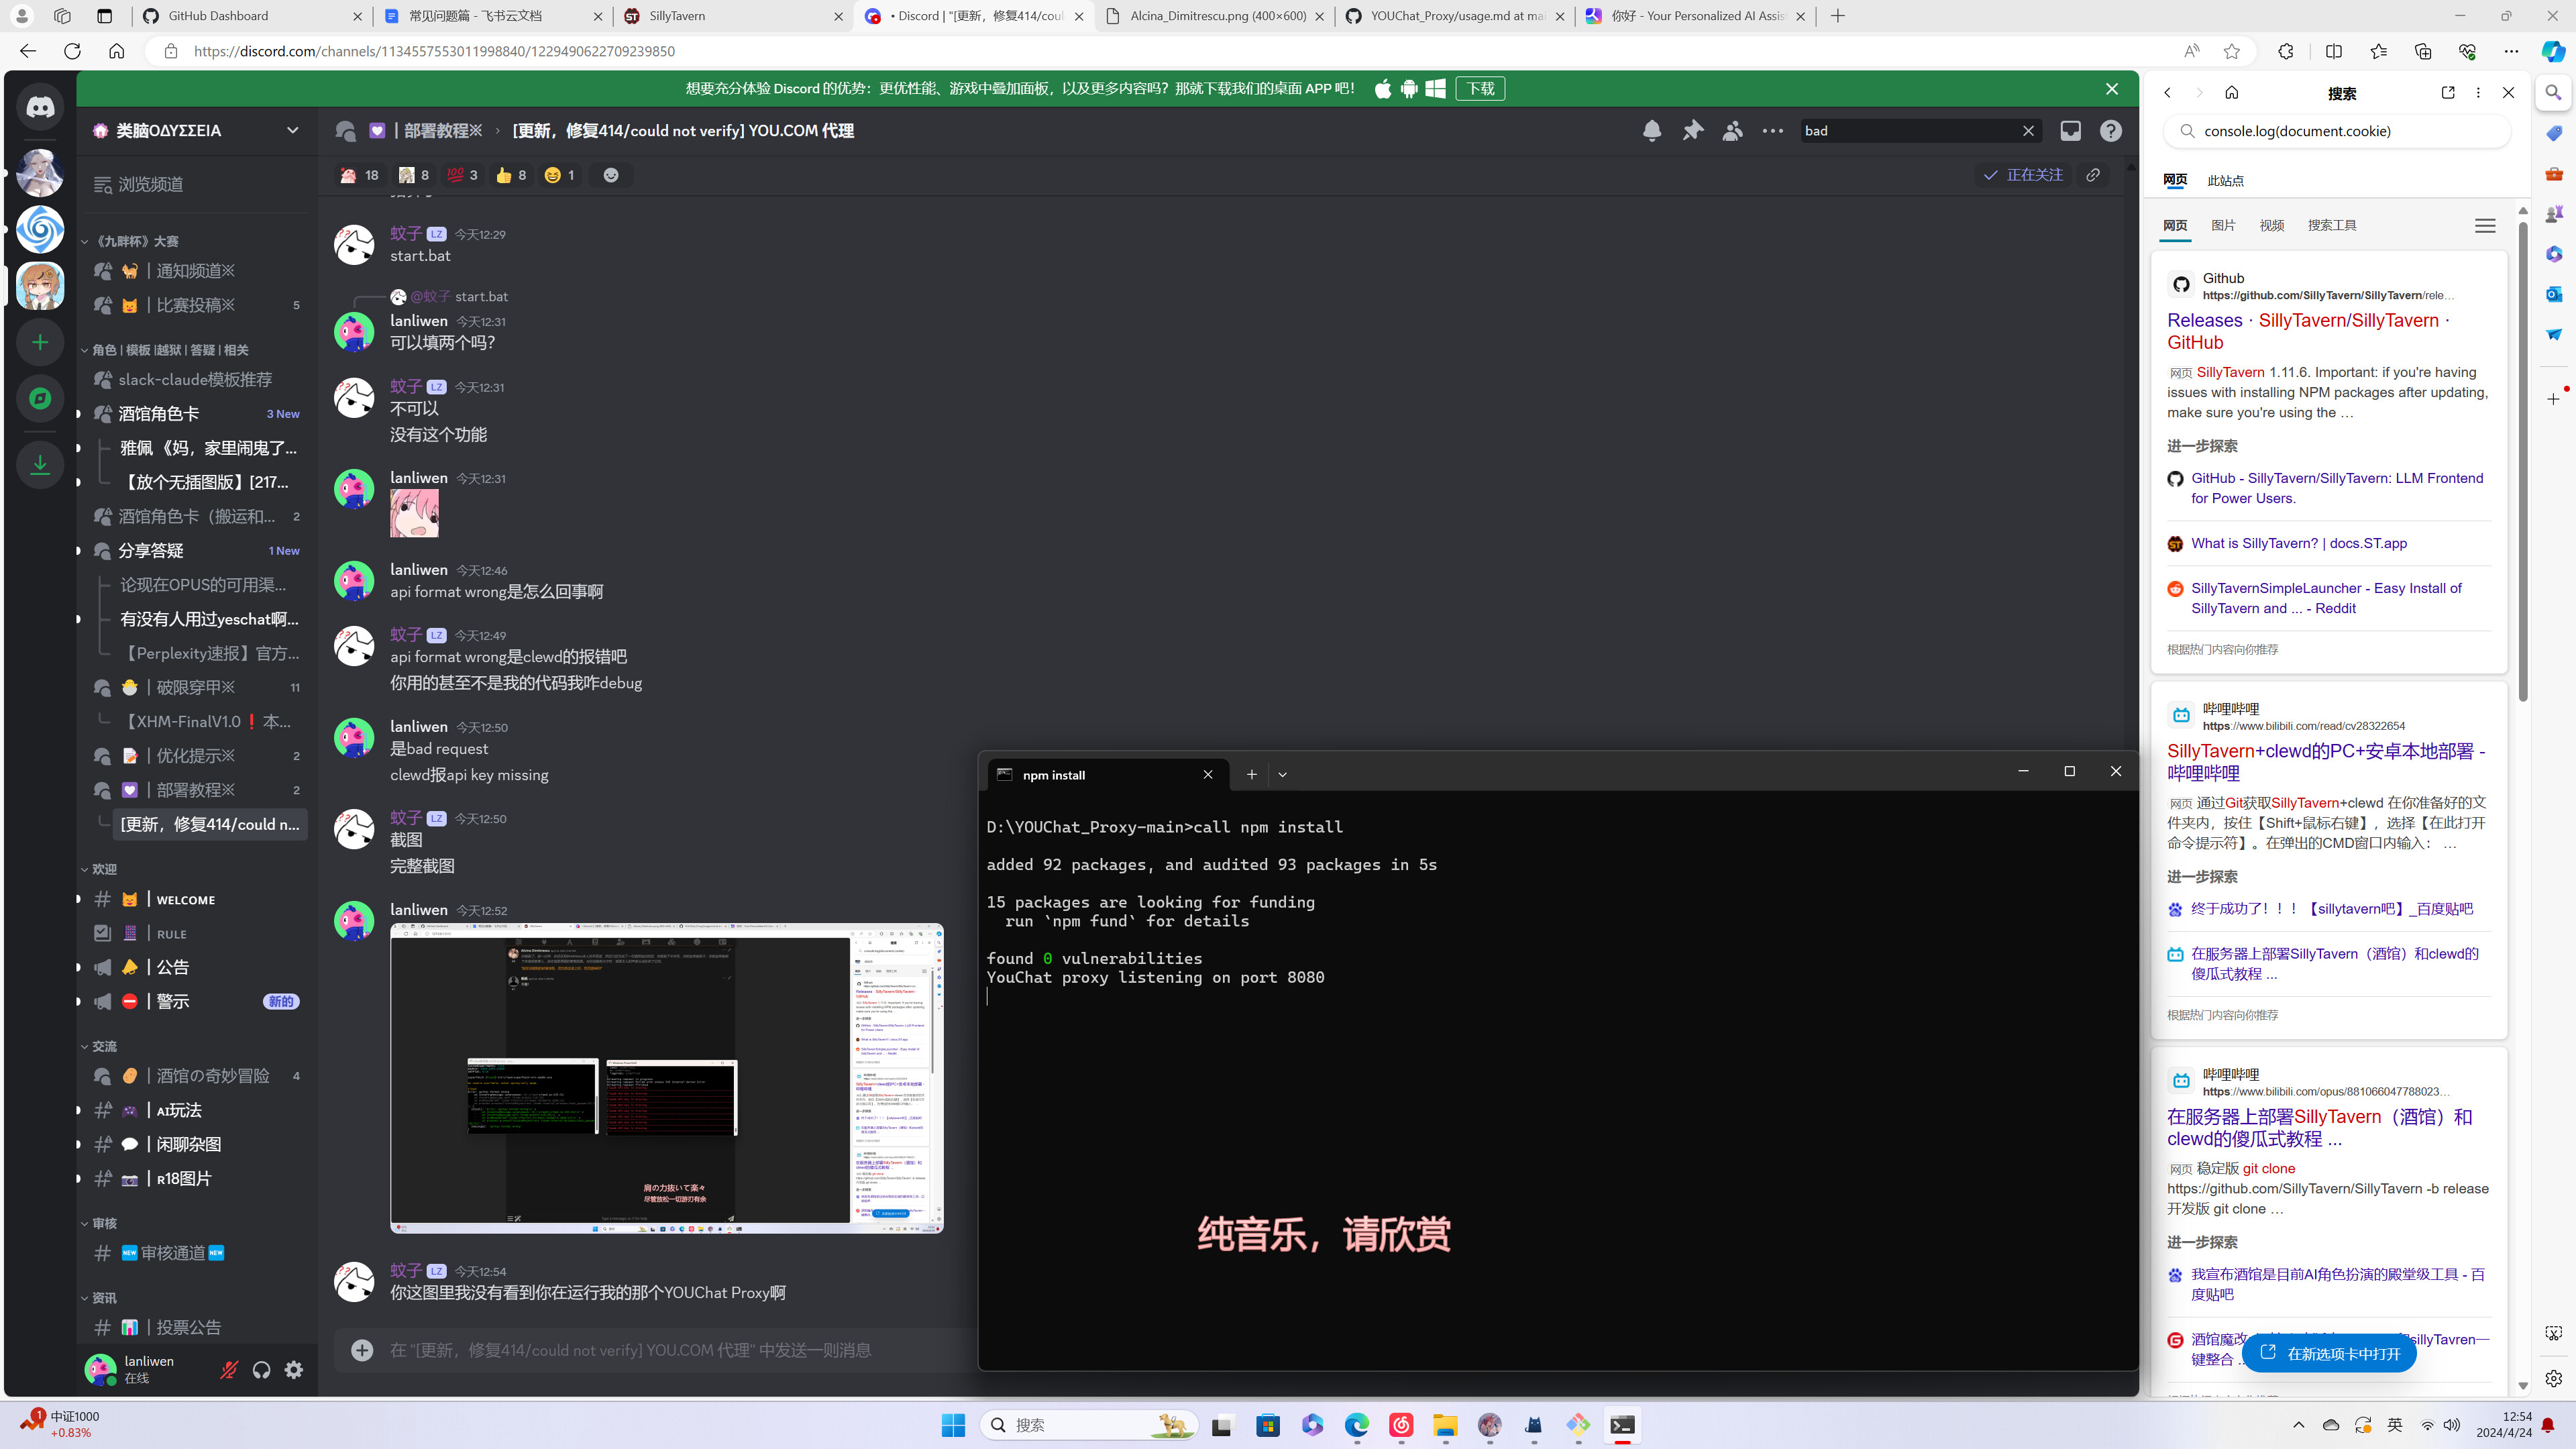Screen dimensions: 2576x1449
Task: Toggle 正在关注 thread following status
Action: [2022, 174]
